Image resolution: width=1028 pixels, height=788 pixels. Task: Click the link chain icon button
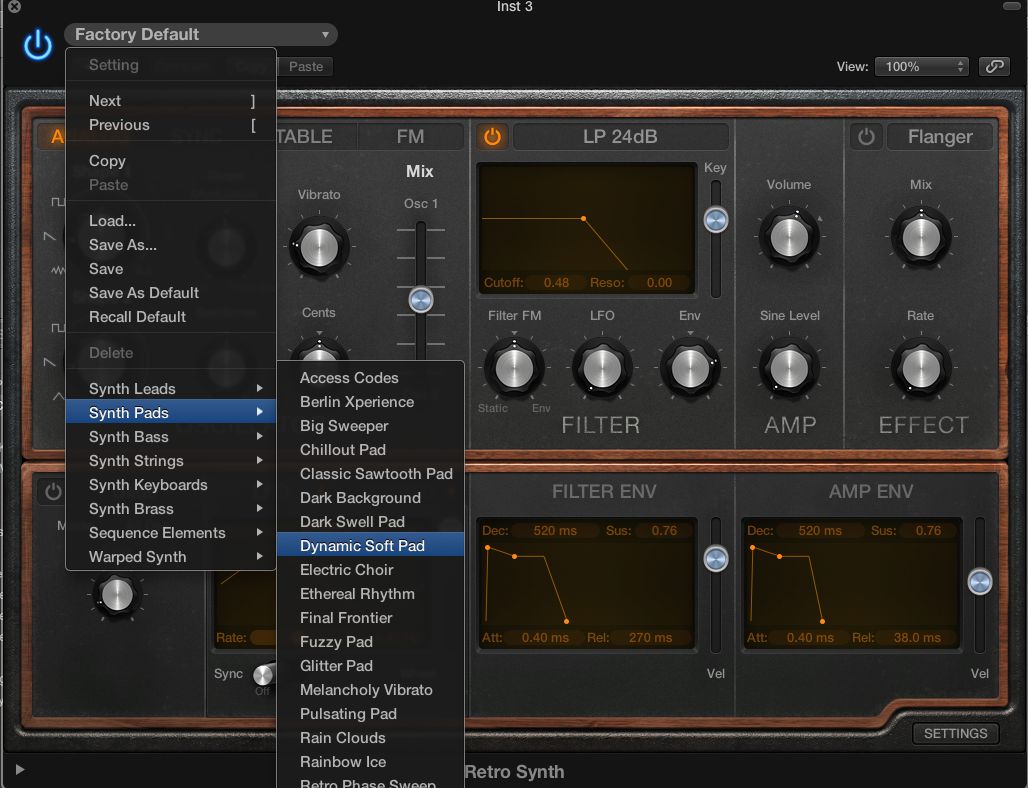[x=994, y=66]
